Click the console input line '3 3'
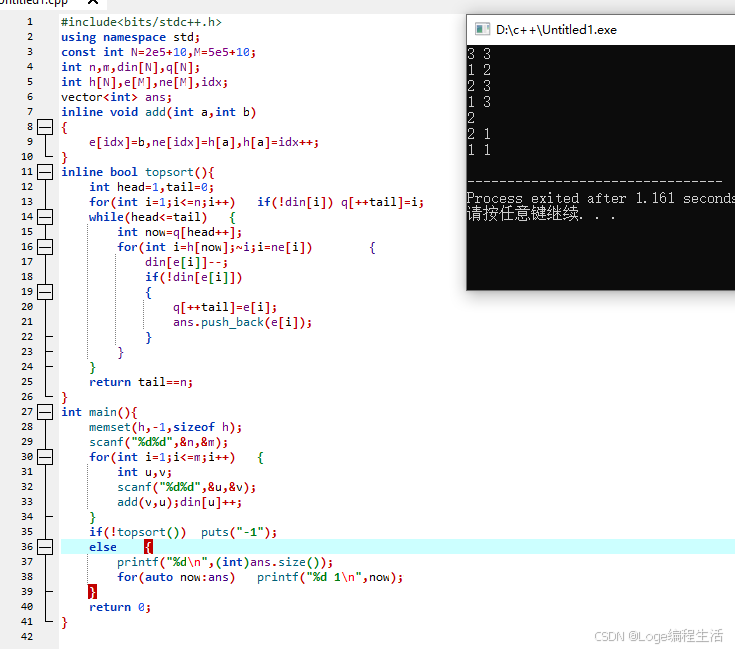This screenshot has width=735, height=649. [x=479, y=53]
